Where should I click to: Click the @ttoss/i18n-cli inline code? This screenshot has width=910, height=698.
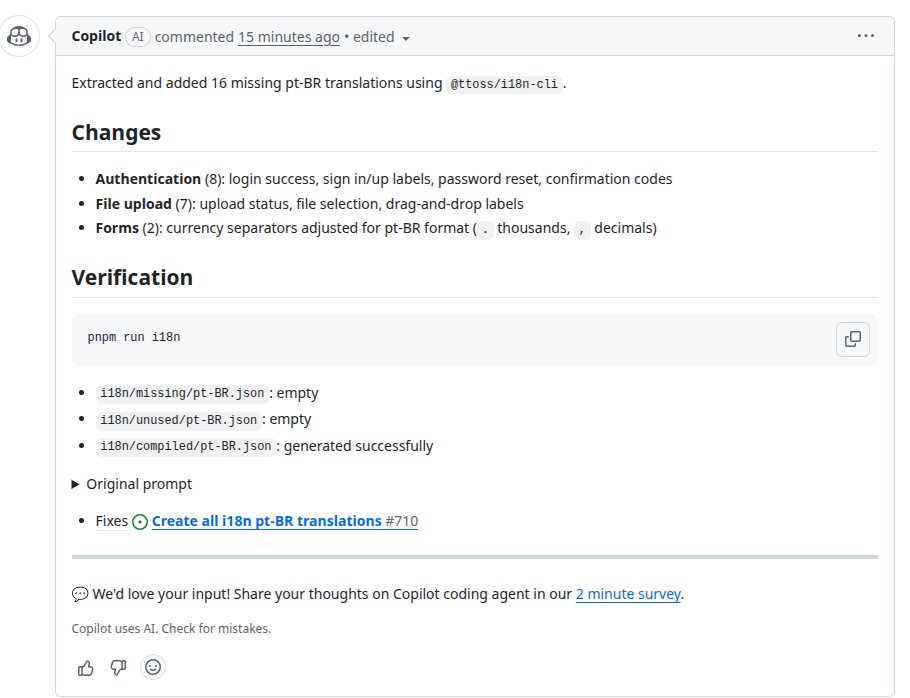(505, 84)
